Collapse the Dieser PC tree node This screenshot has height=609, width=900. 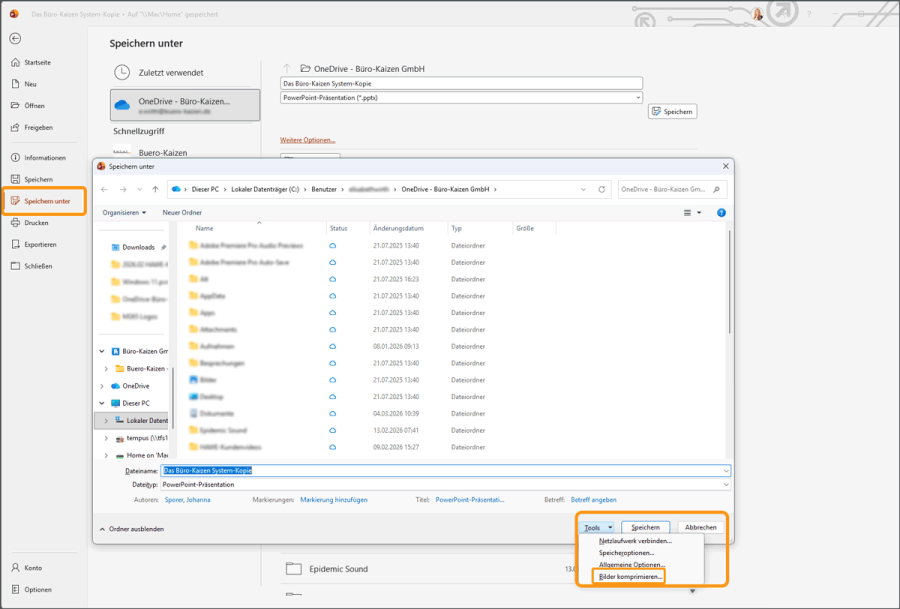coord(102,403)
